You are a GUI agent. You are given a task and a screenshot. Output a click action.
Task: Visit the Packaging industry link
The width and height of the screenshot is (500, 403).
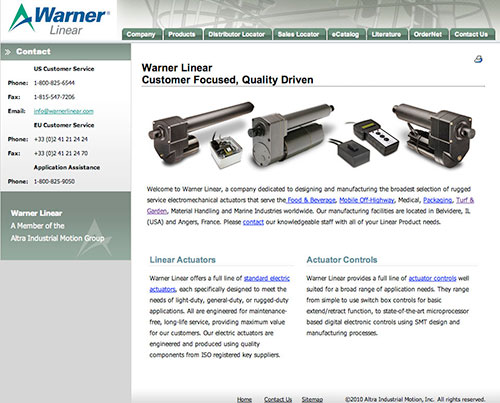coord(438,200)
